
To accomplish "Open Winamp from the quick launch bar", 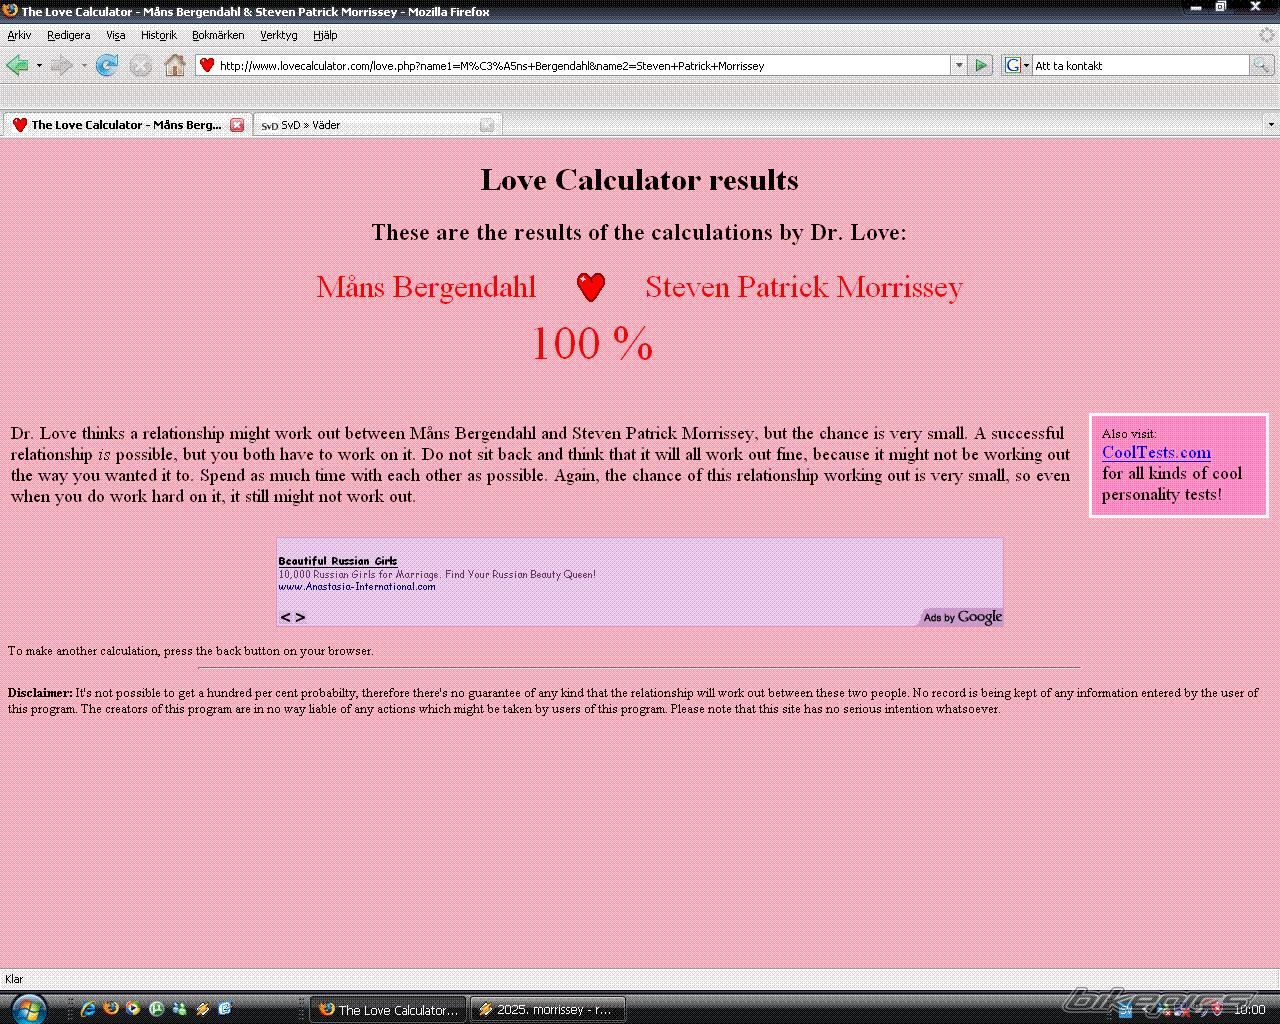I will coord(203,1009).
